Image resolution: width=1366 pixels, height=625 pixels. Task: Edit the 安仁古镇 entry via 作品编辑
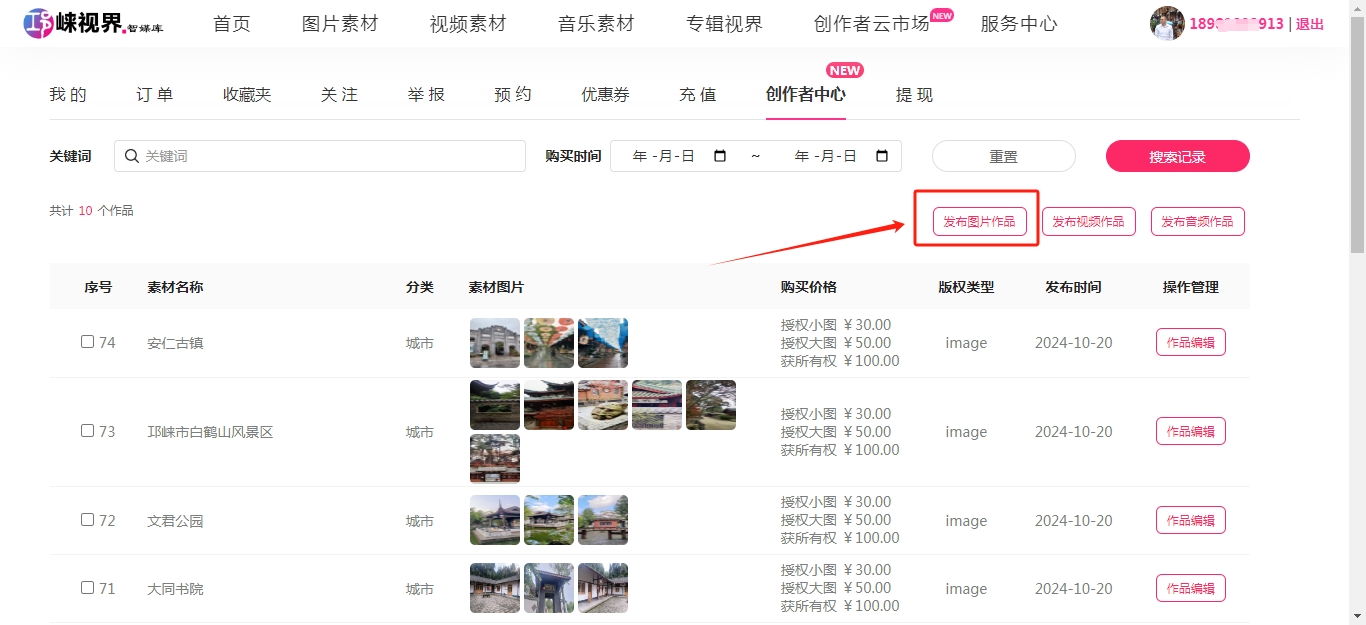tap(1190, 342)
